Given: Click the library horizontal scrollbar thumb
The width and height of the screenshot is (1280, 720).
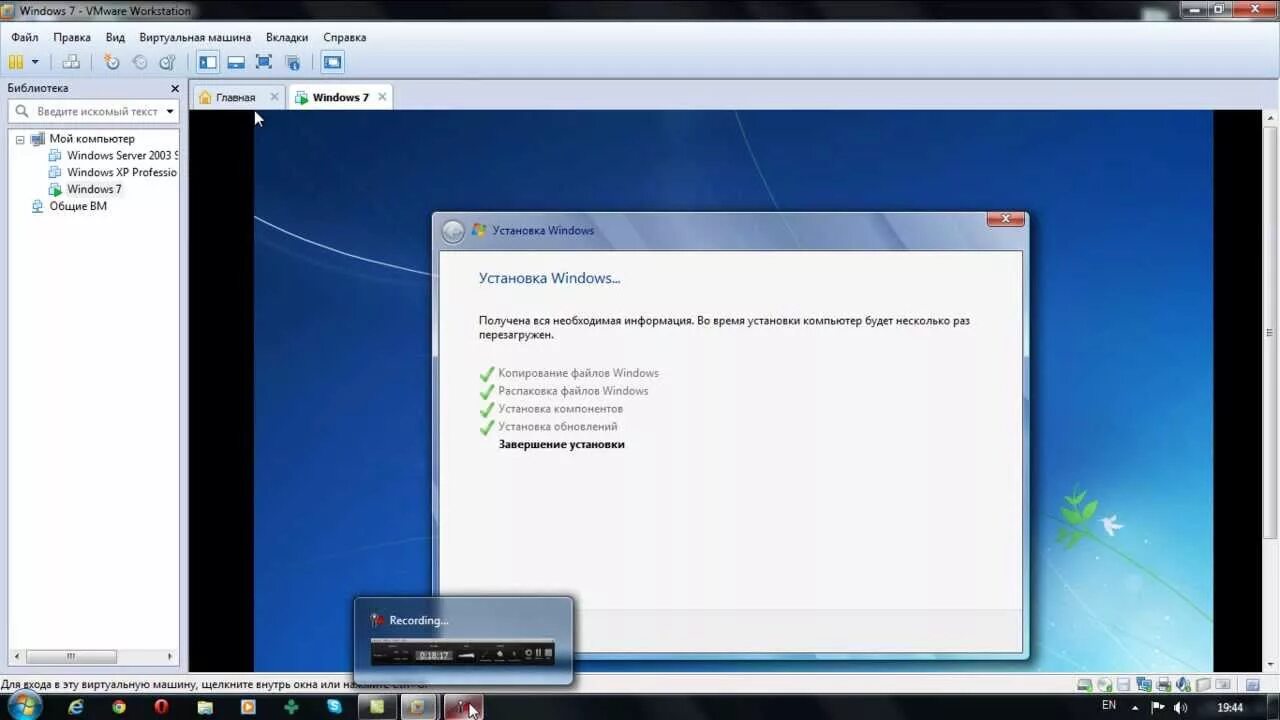Looking at the screenshot, I should point(71,657).
